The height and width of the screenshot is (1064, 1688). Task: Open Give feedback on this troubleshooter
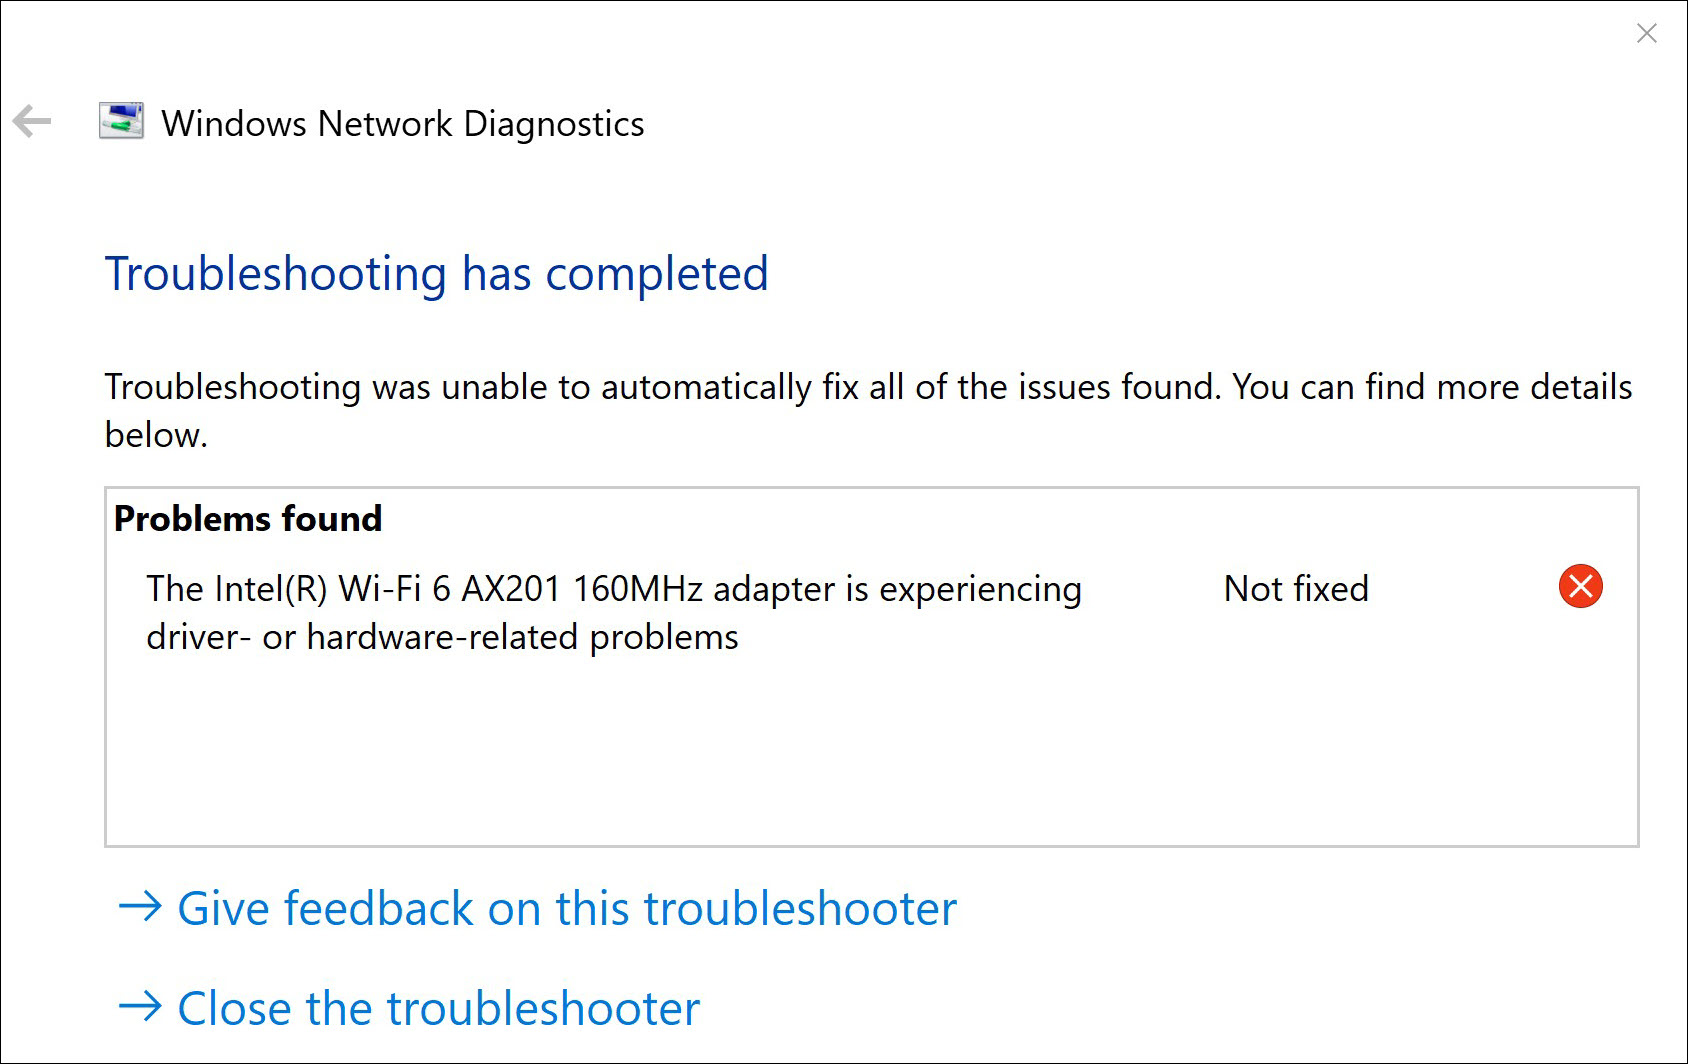coord(566,909)
